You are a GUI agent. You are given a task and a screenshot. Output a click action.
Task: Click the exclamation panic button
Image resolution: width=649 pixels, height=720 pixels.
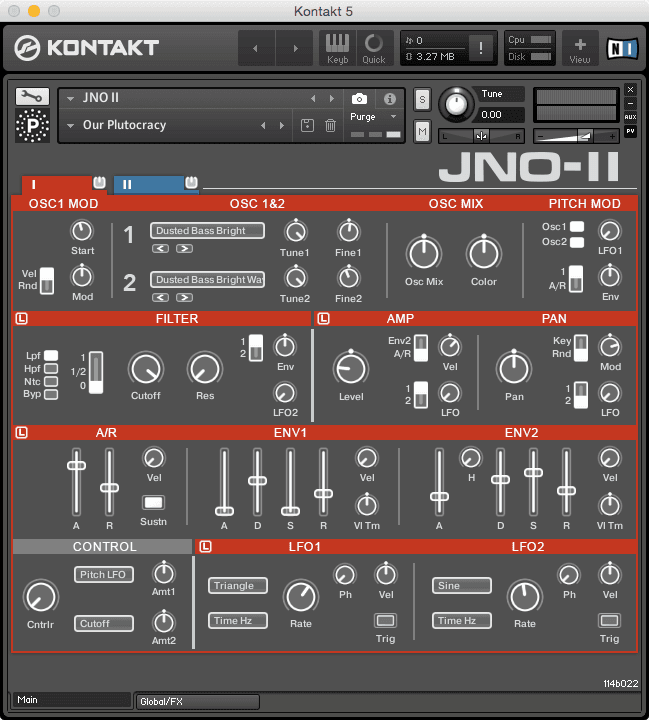tap(481, 48)
